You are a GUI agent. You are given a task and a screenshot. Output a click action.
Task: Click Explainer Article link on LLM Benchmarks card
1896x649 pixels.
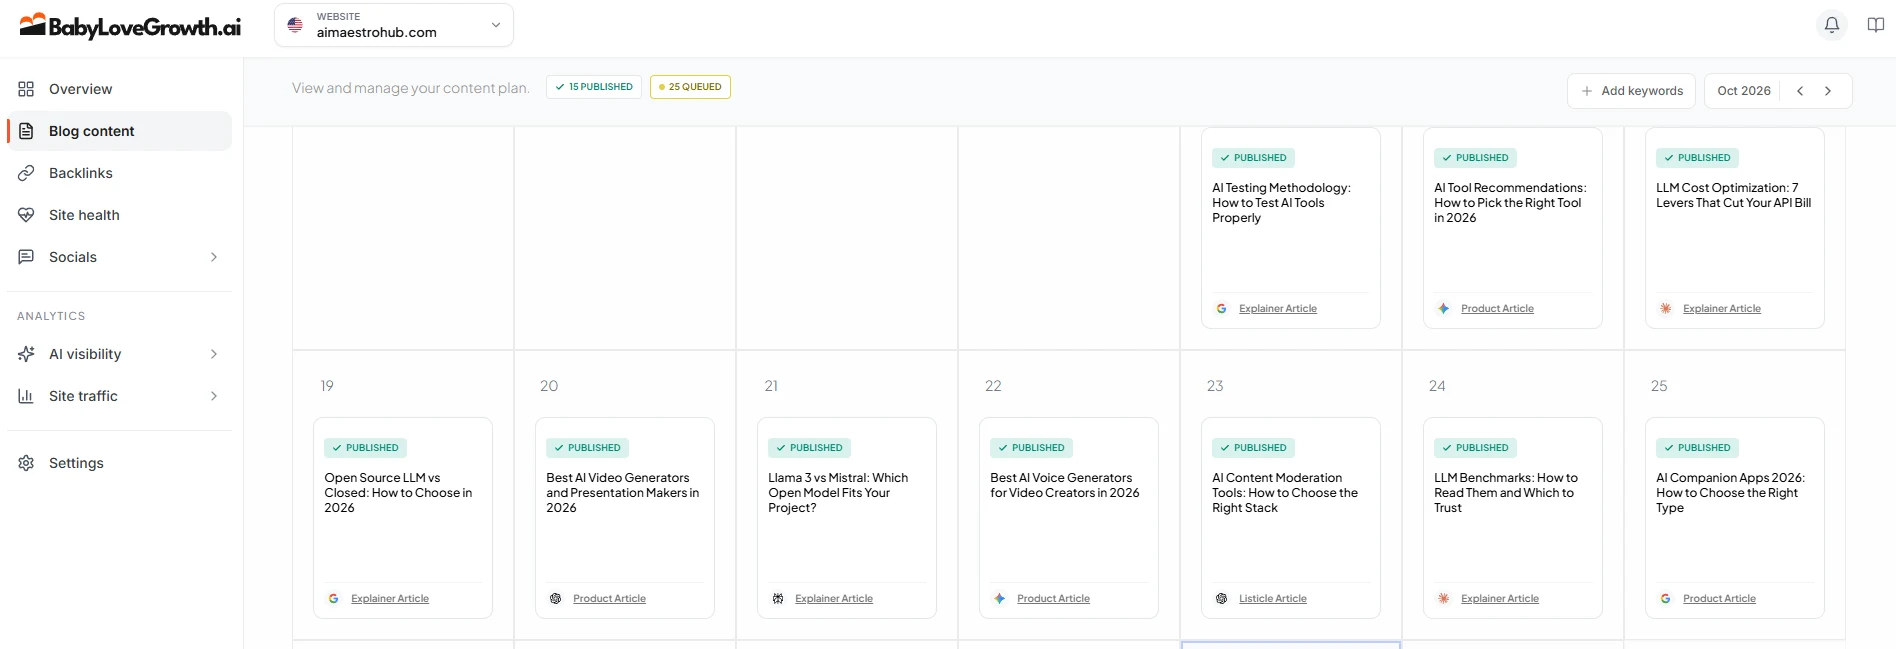(1499, 599)
